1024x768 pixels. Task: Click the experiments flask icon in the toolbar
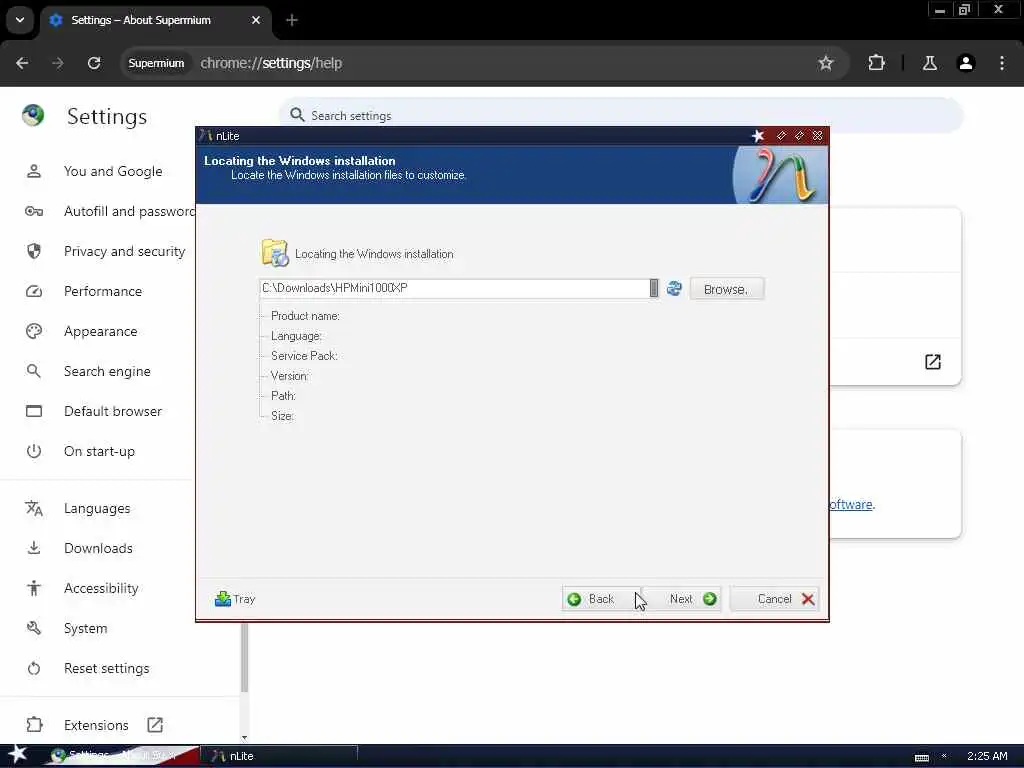tap(930, 63)
